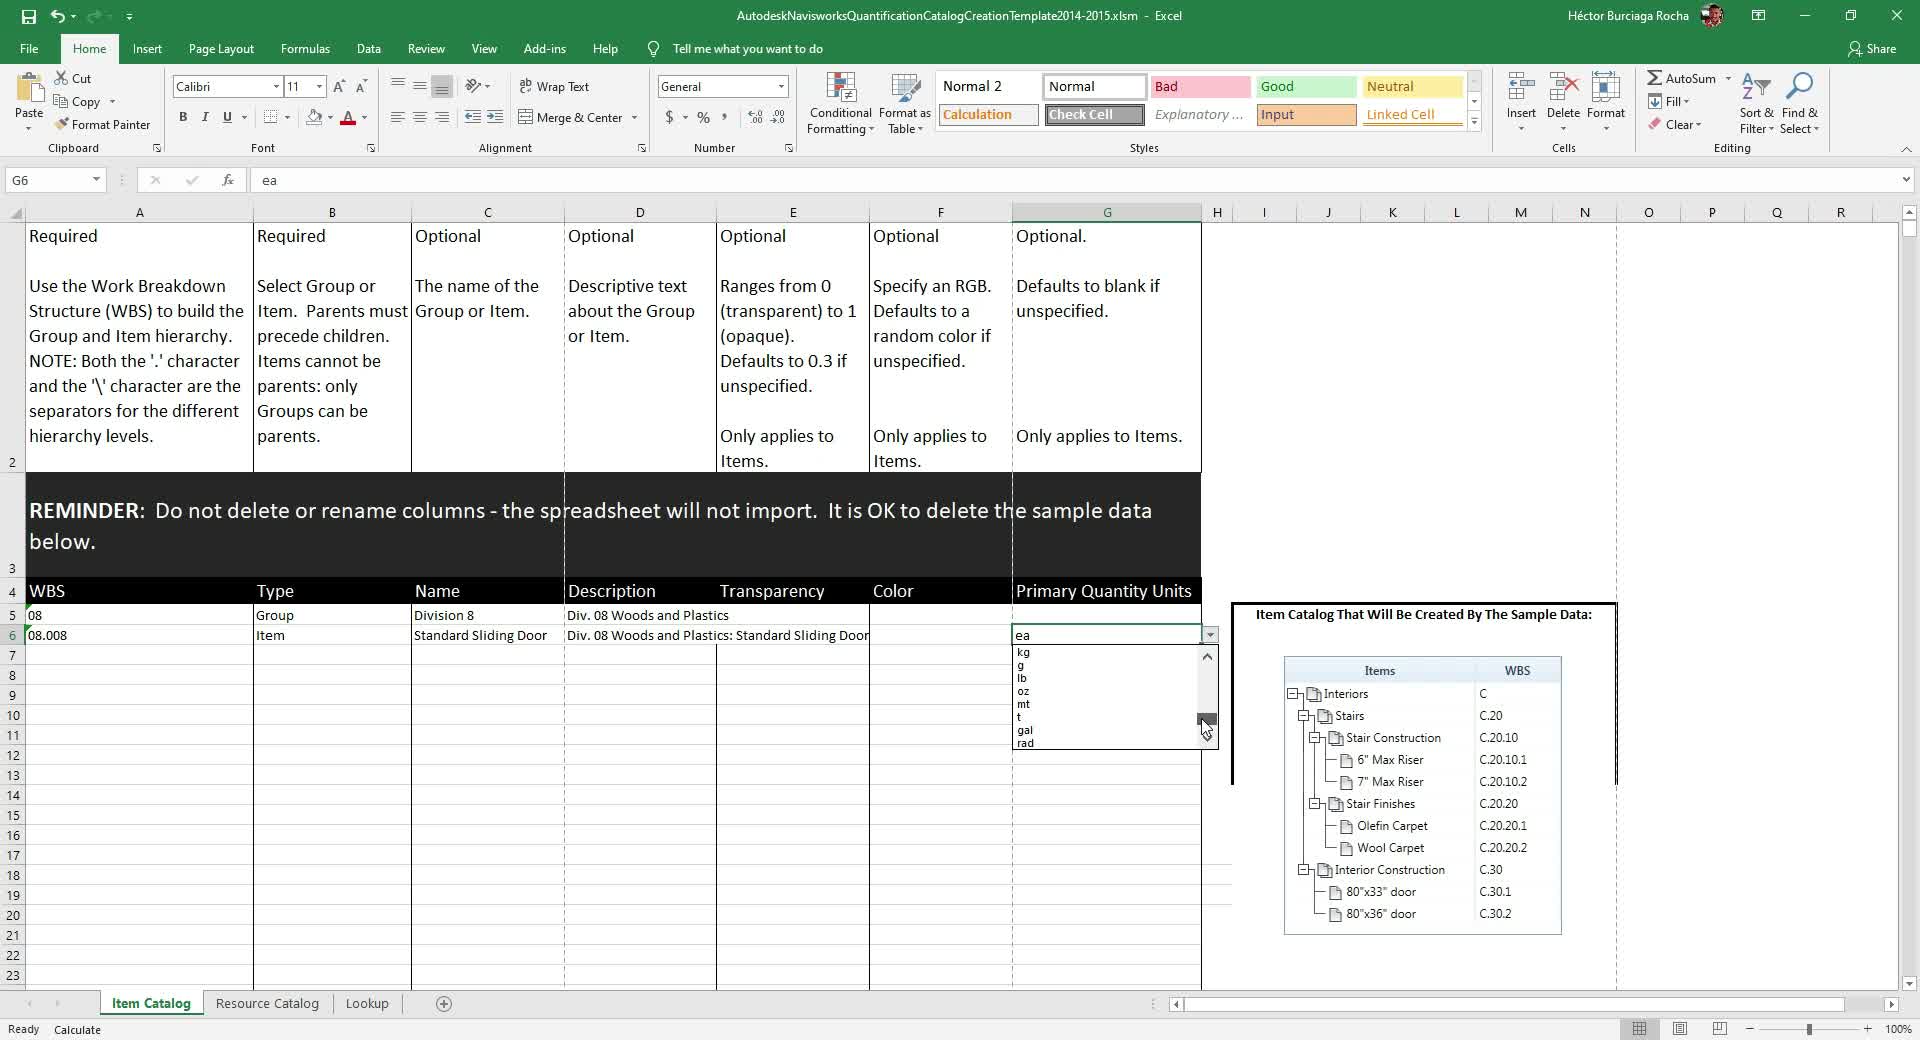Image resolution: width=1920 pixels, height=1040 pixels.
Task: Click Delete cells icon
Action: pyautogui.click(x=1563, y=87)
